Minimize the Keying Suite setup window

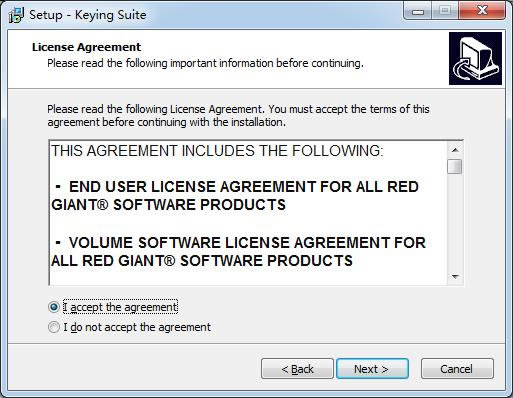click(418, 11)
